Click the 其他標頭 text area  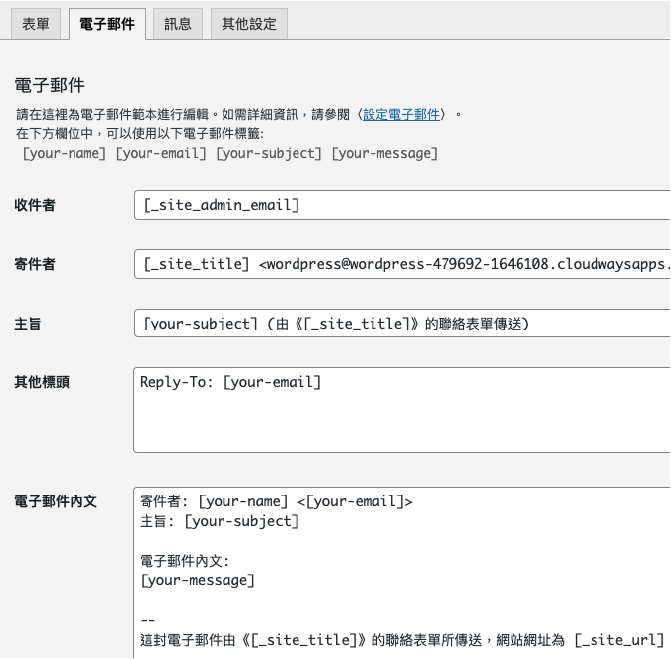[x=400, y=410]
